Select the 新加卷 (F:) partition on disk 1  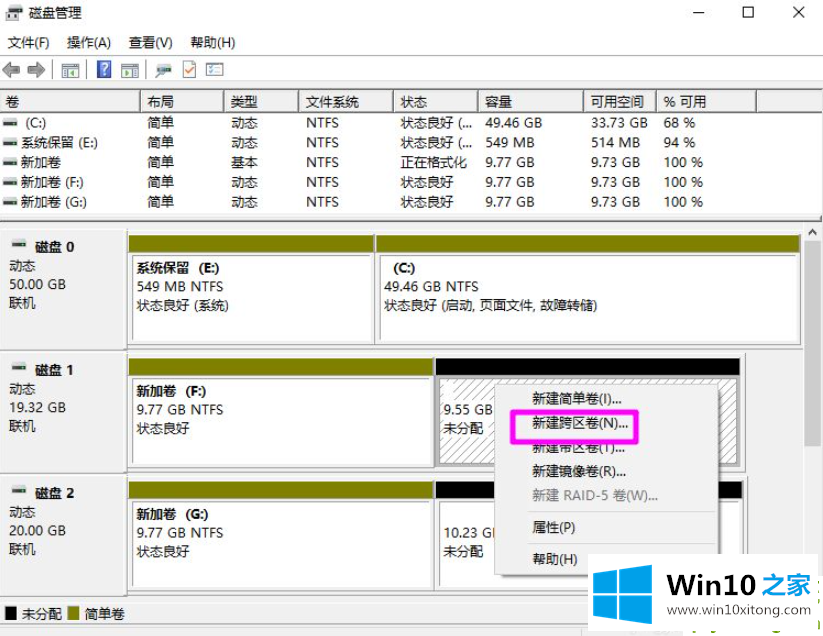tap(281, 412)
